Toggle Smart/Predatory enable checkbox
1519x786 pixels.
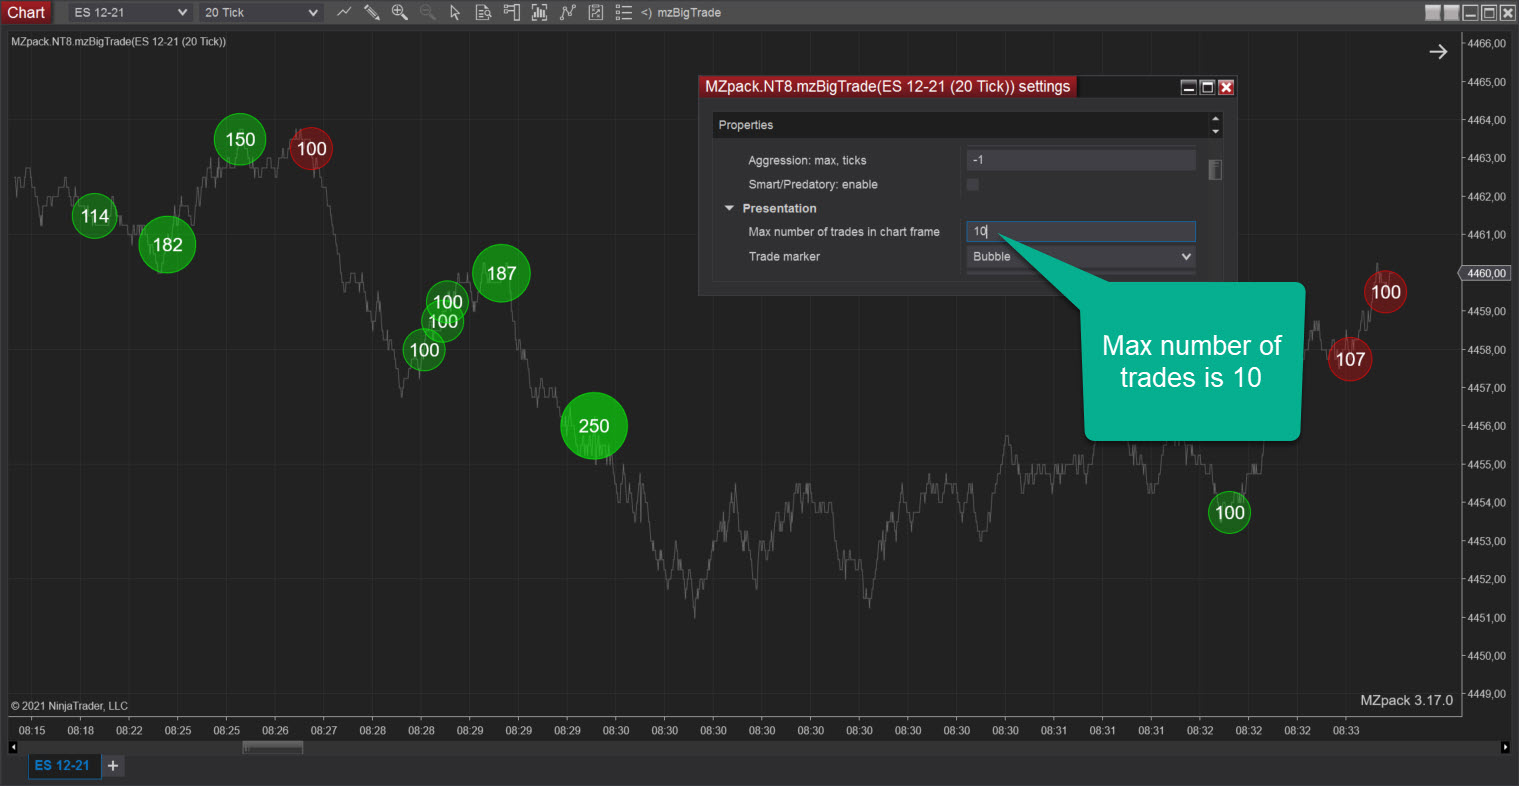[972, 184]
